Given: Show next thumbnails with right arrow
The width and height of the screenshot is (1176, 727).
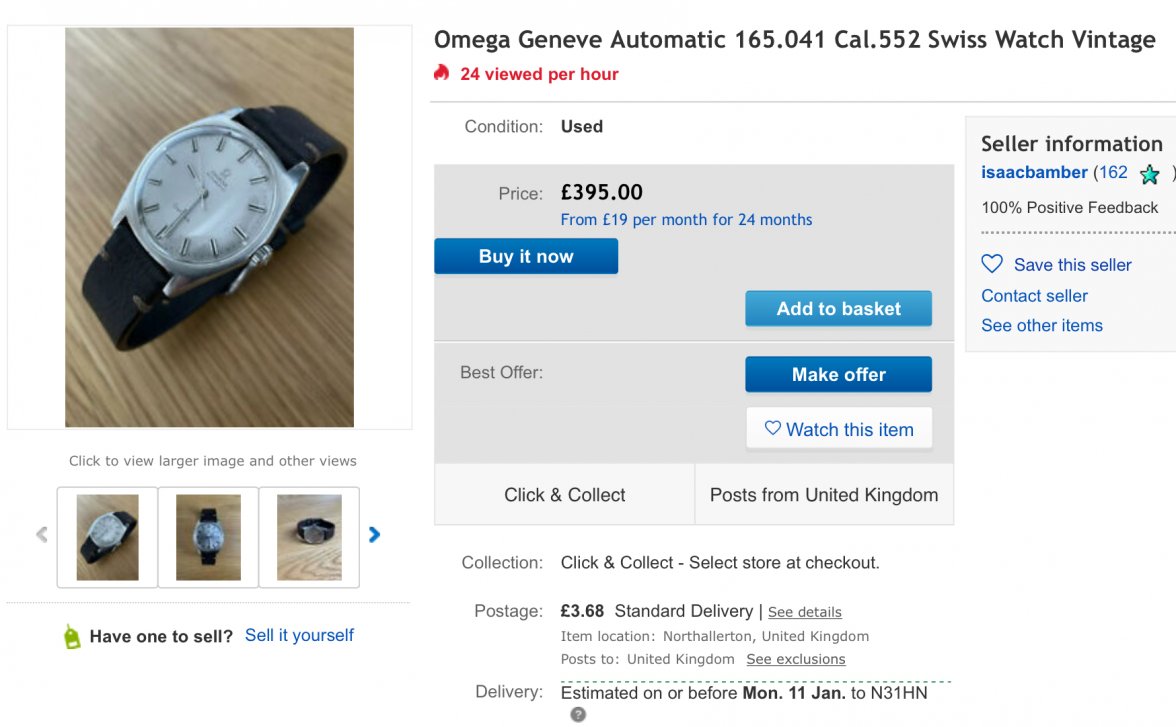Looking at the screenshot, I should coord(375,535).
